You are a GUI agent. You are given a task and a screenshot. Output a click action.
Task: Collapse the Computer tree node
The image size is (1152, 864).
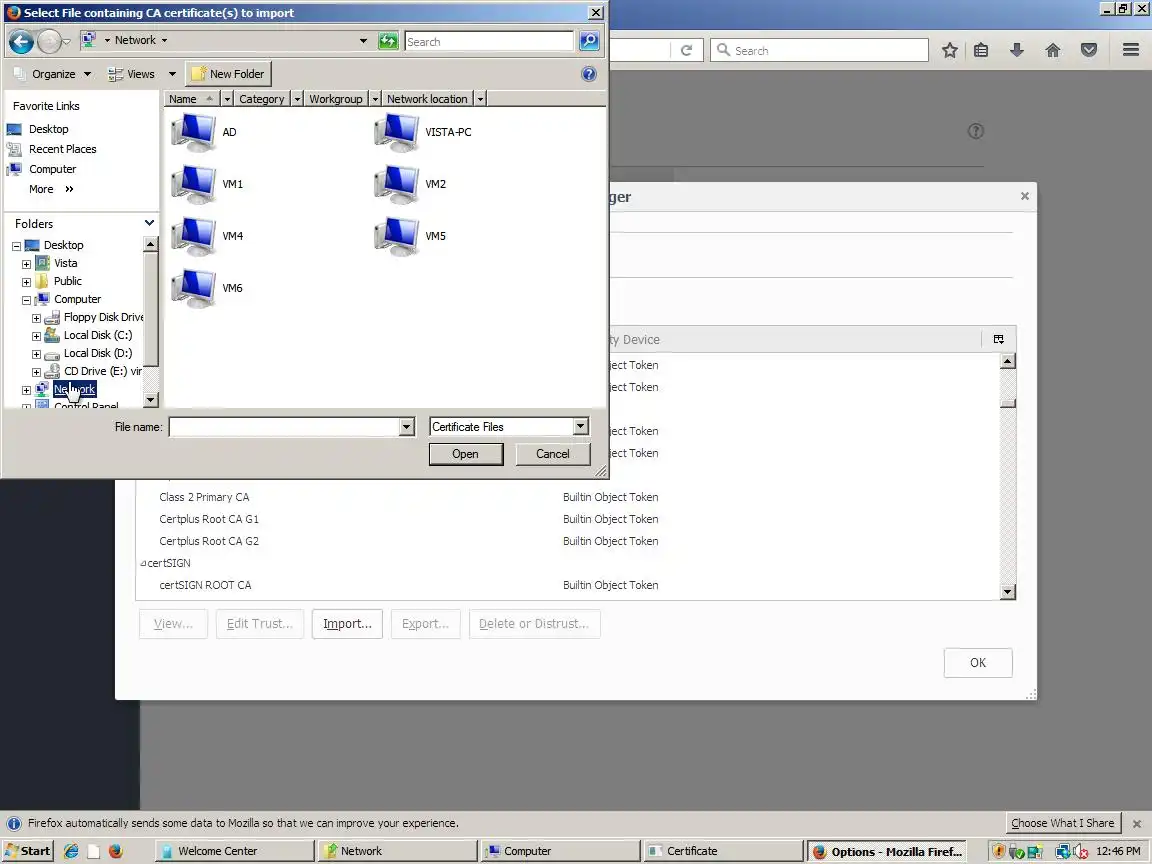coord(26,300)
